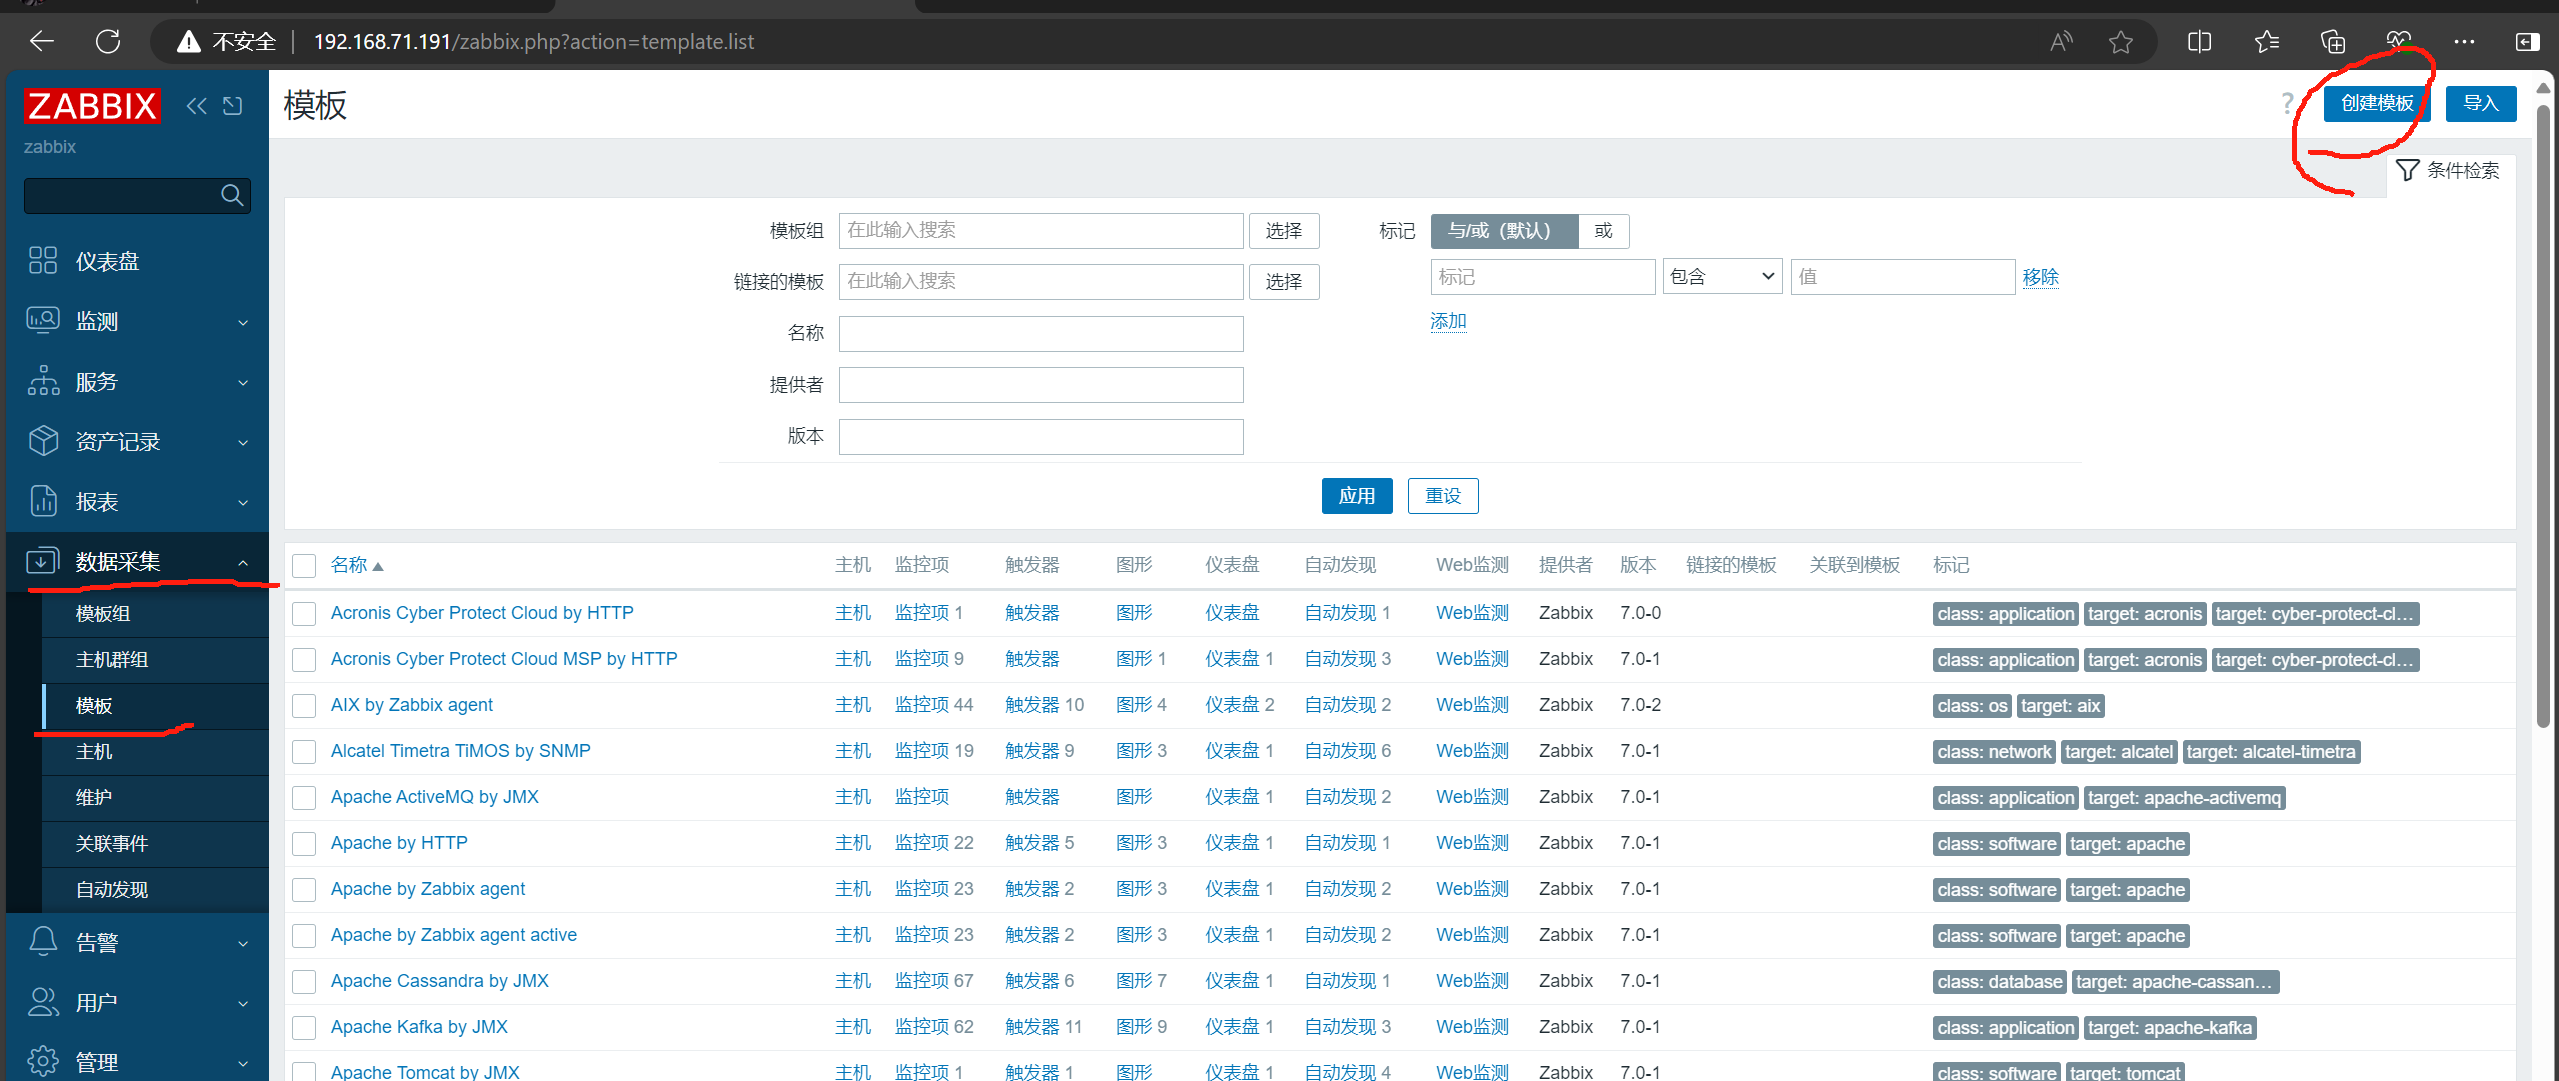Viewport: 2559px width, 1081px height.
Task: Add the page to favorites with the star icon
Action: click(x=2120, y=41)
